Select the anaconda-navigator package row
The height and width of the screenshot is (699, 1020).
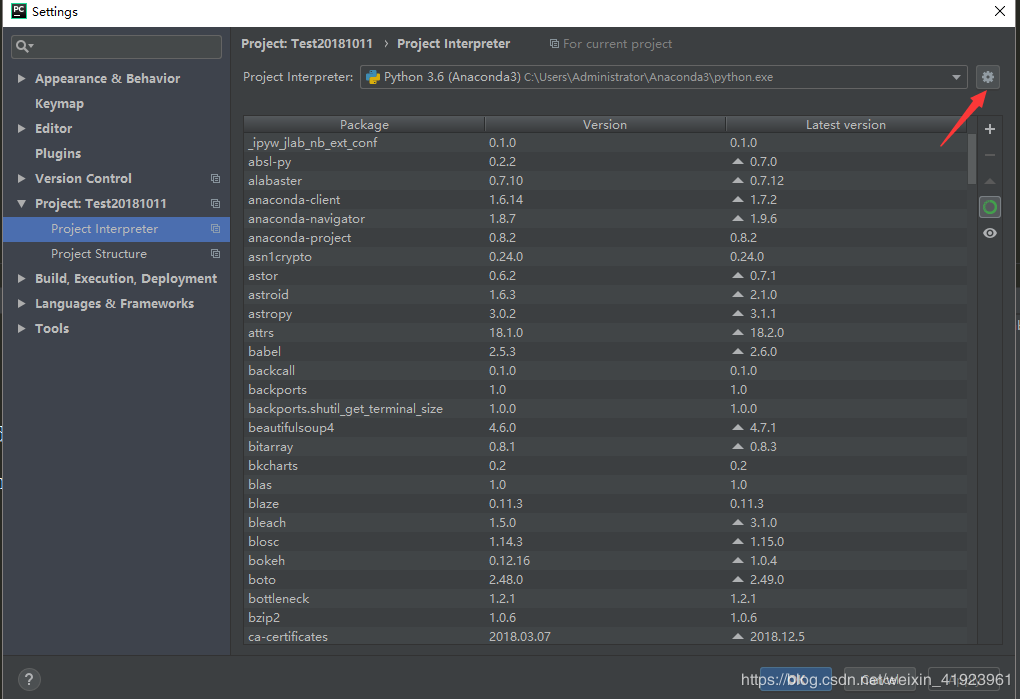pyautogui.click(x=606, y=219)
